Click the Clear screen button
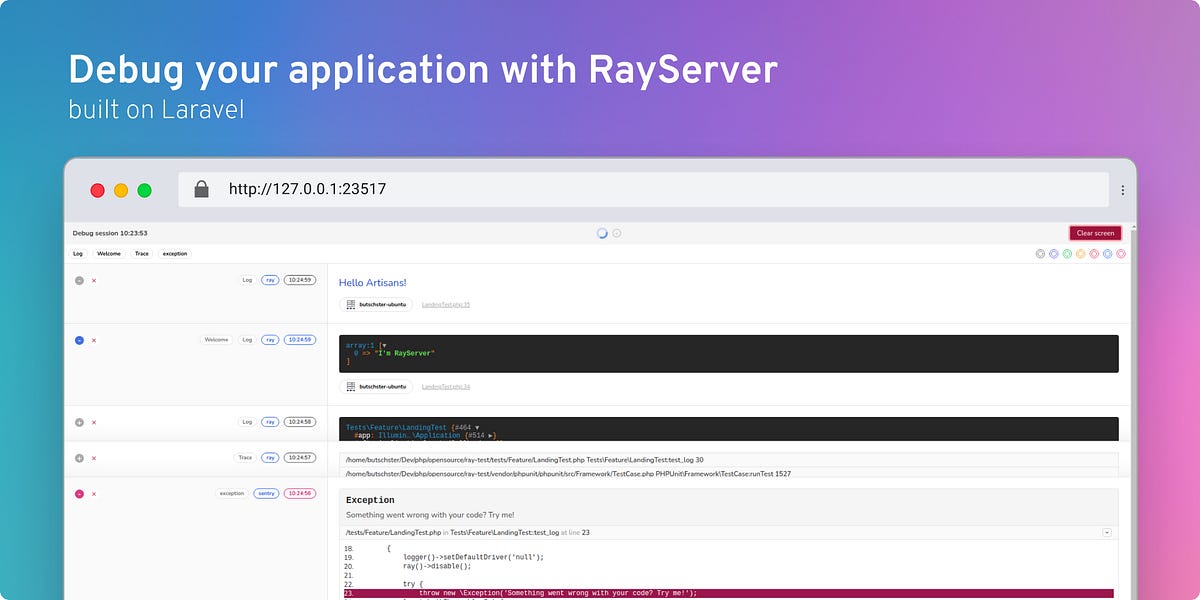The image size is (1200, 600). point(1095,233)
